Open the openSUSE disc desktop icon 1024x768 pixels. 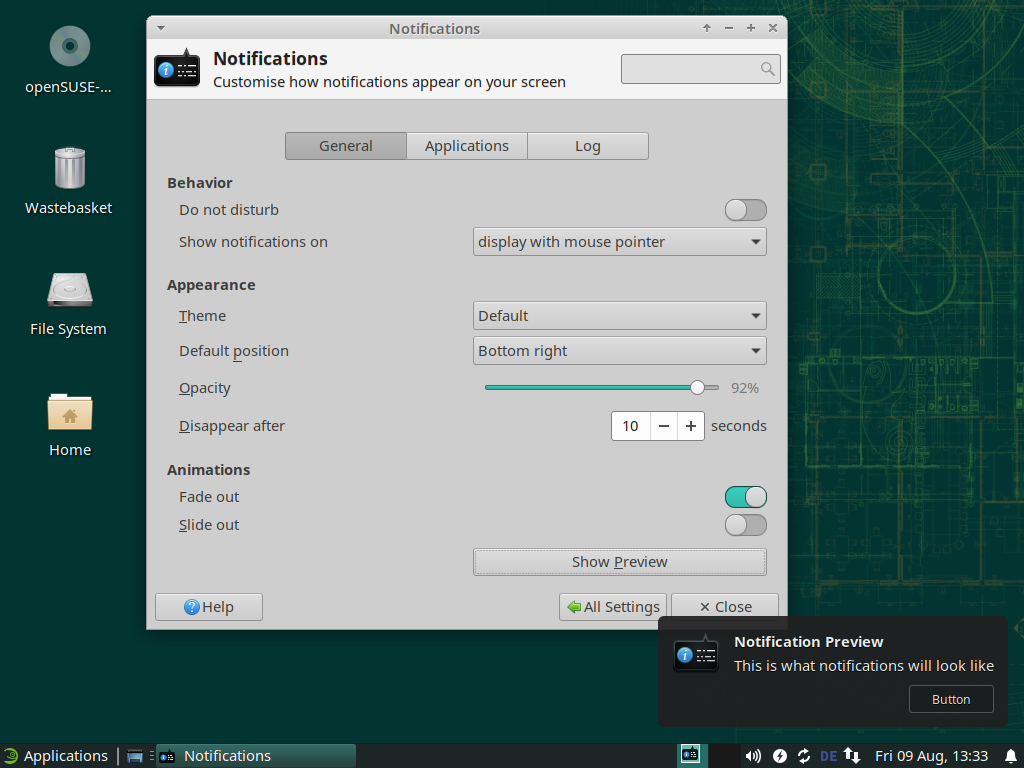(69, 47)
